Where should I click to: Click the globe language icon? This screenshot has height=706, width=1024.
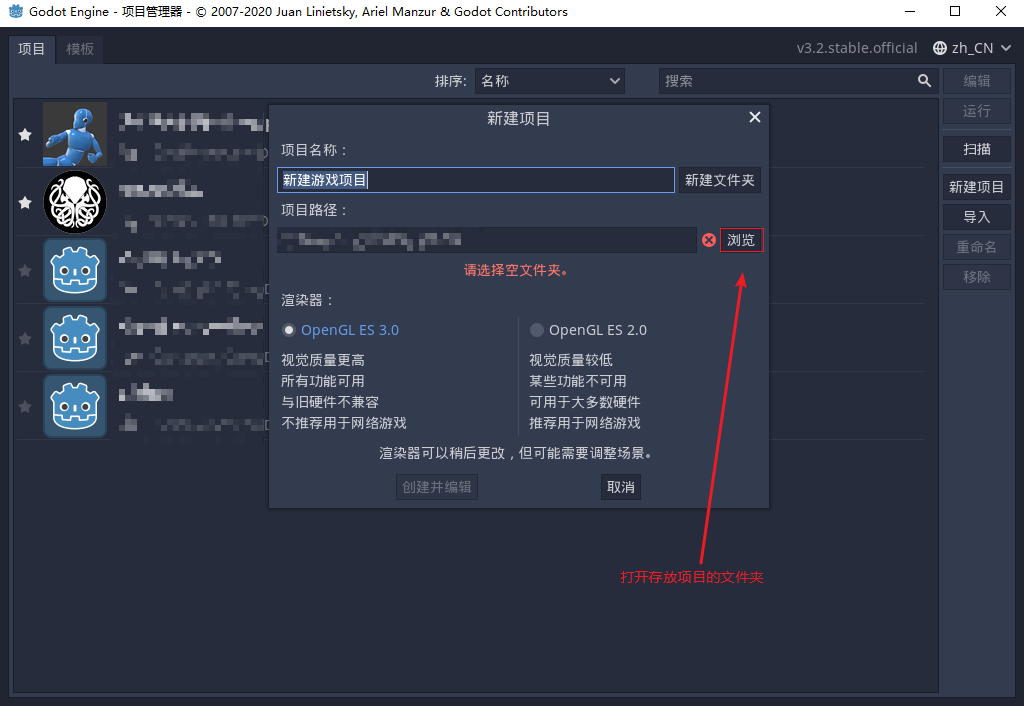coord(940,48)
